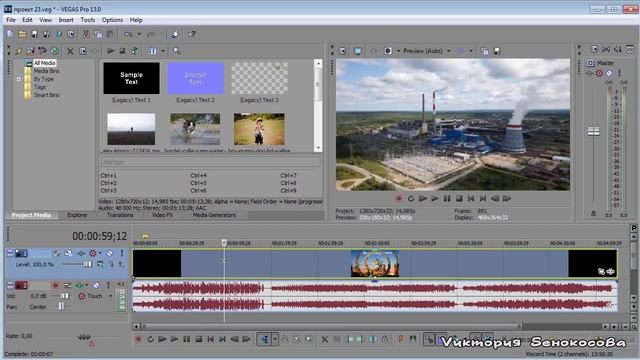Image resolution: width=640 pixels, height=360 pixels.
Task: Click the Copy icon in the main toolbar
Action: (98, 34)
